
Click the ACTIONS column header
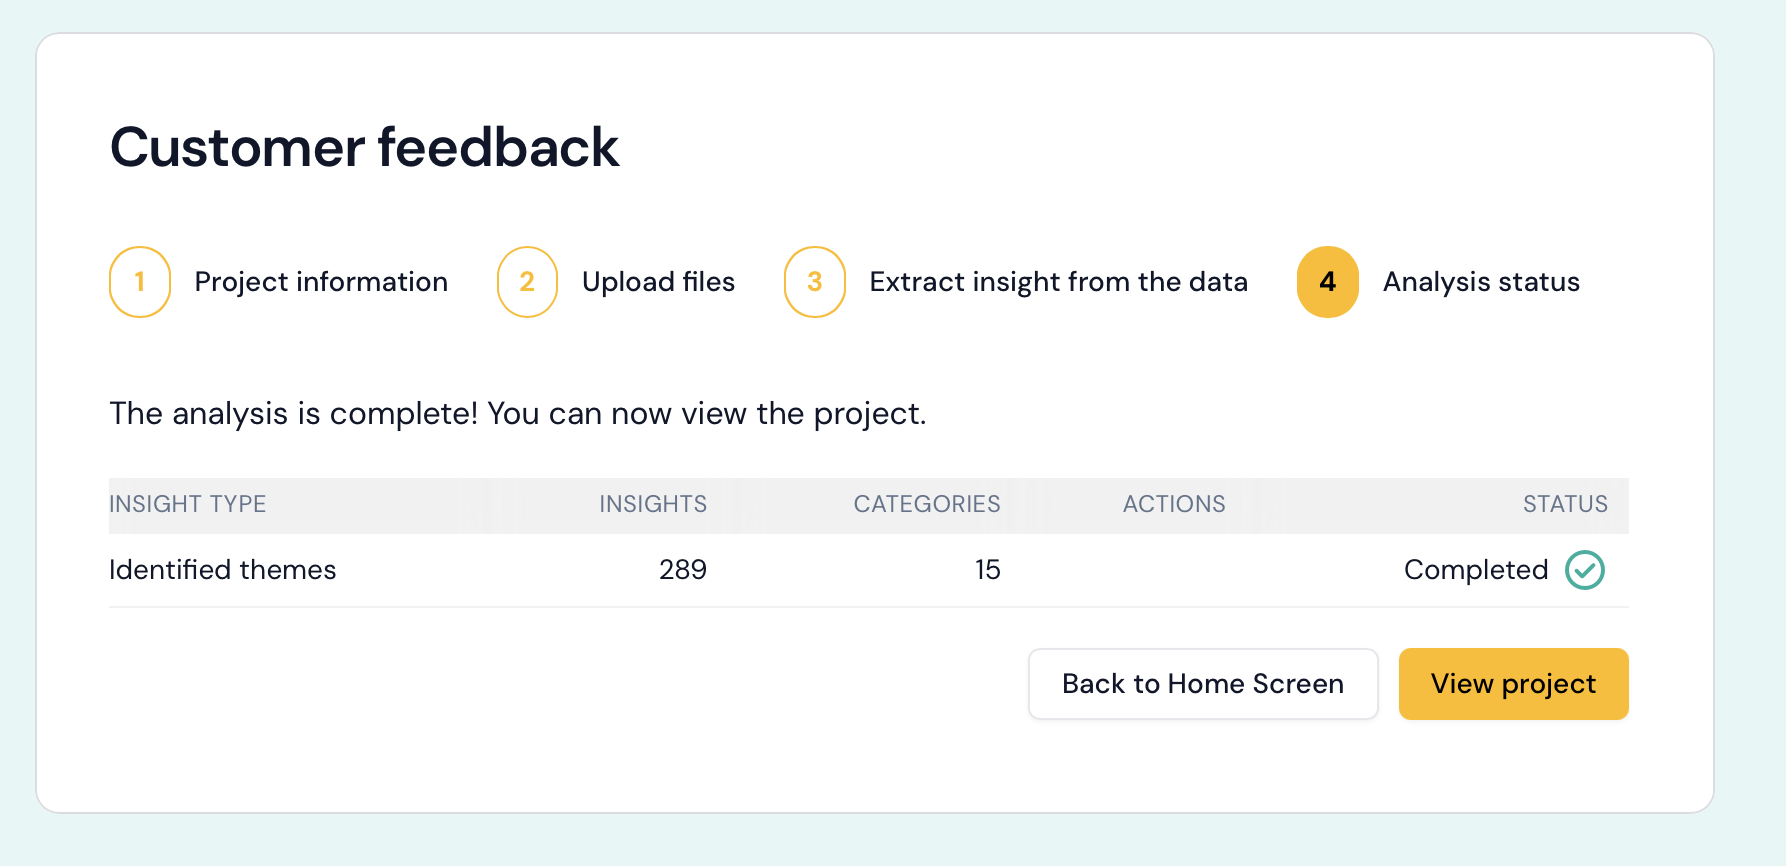click(x=1174, y=504)
